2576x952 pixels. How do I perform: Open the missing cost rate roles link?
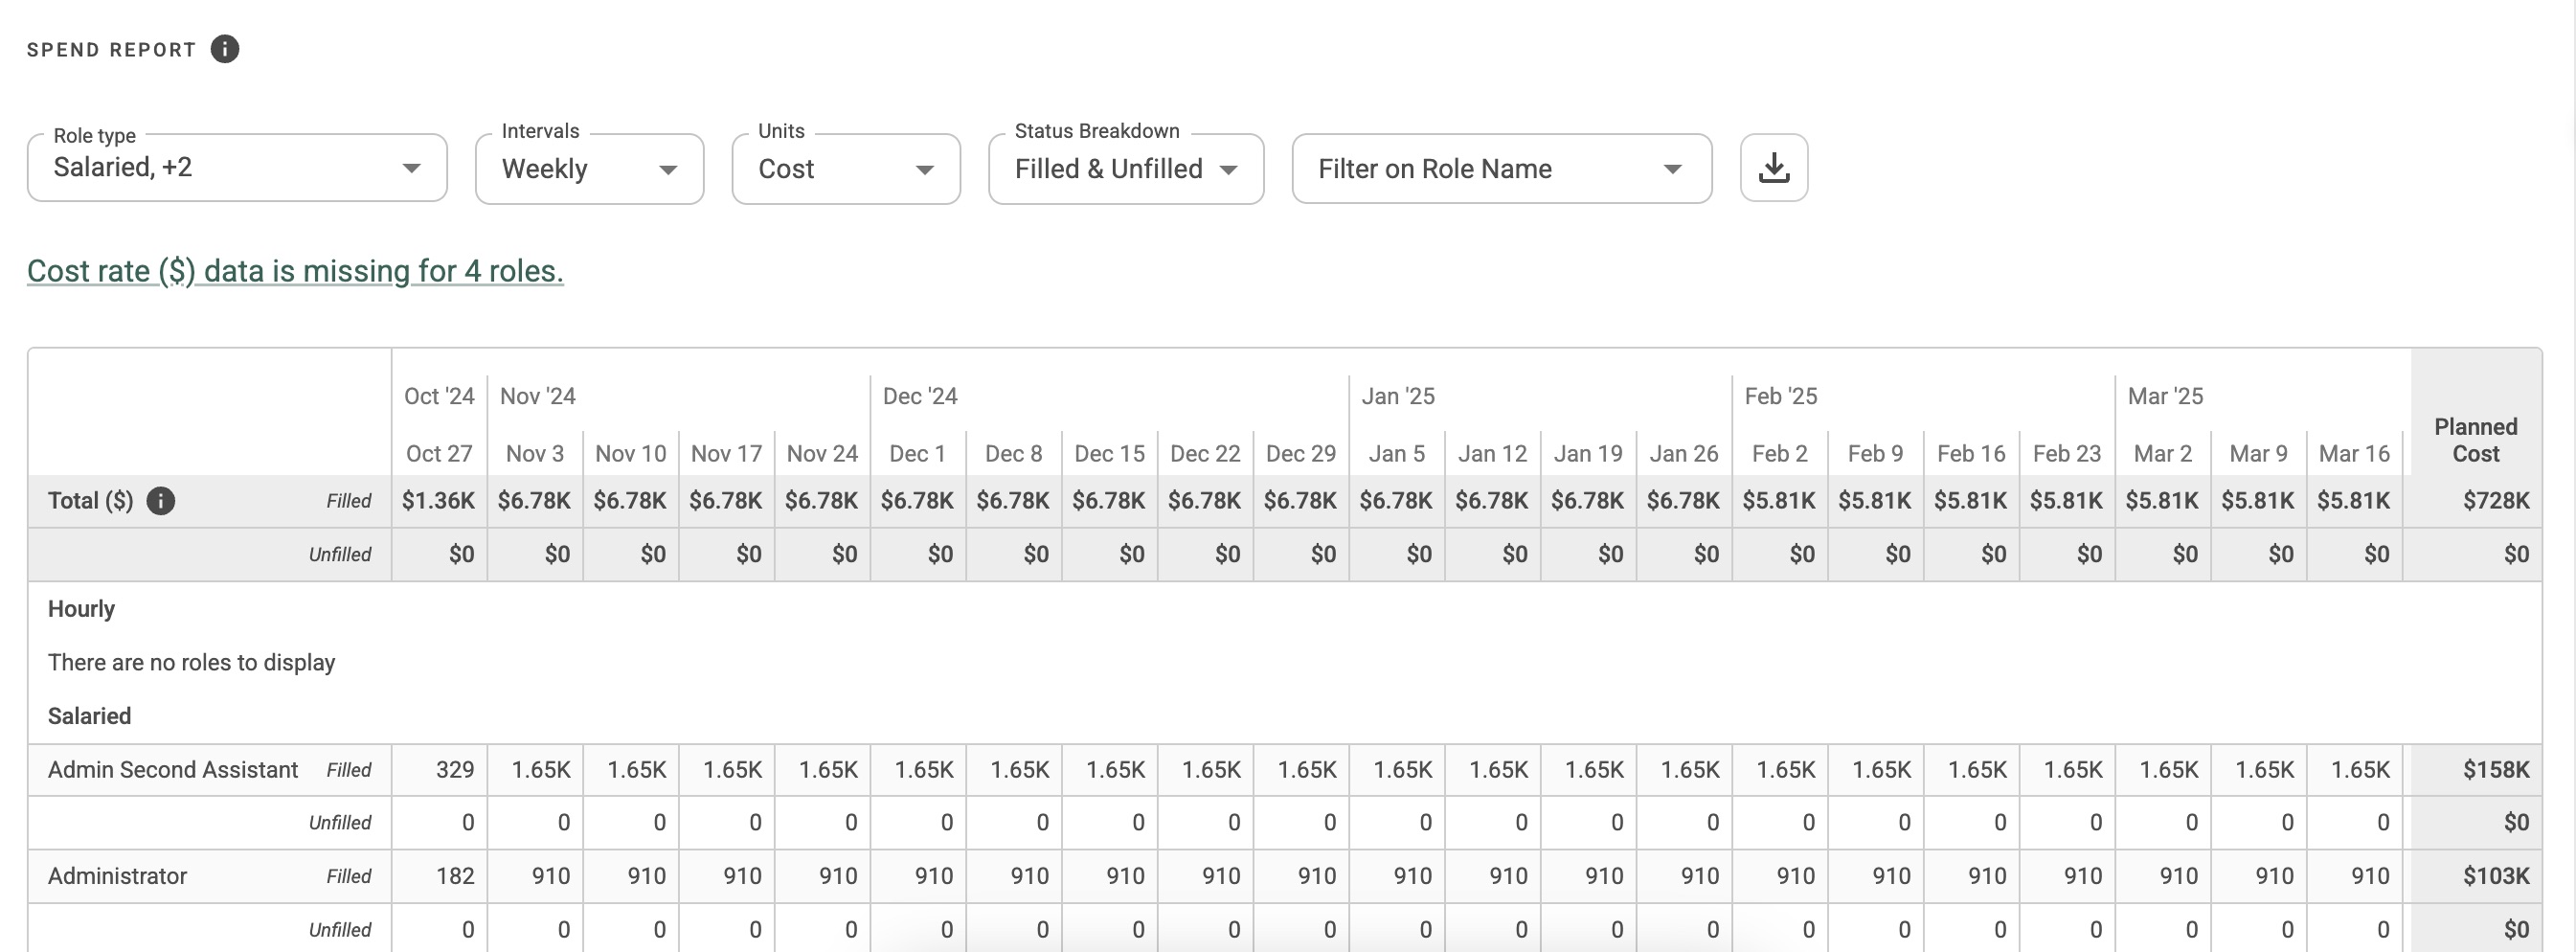295,270
